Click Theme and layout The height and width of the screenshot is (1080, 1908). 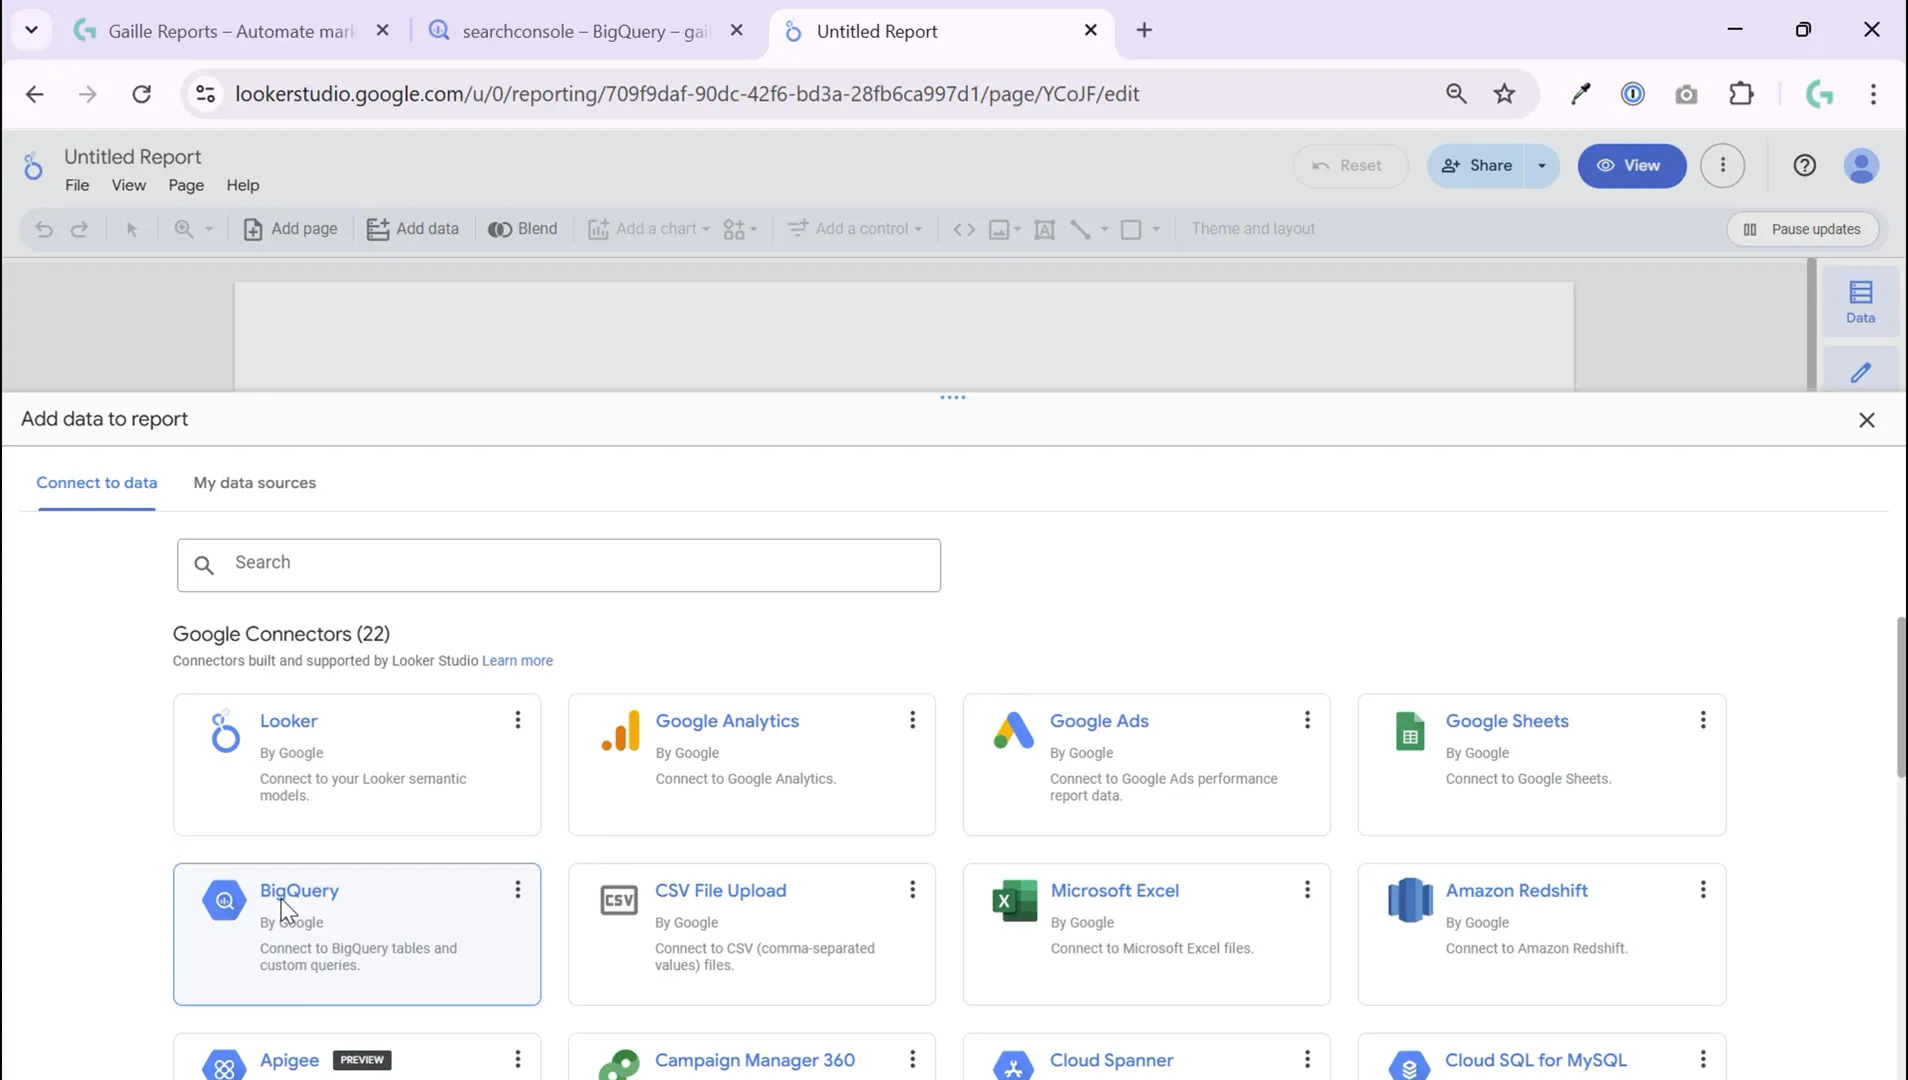pos(1253,229)
